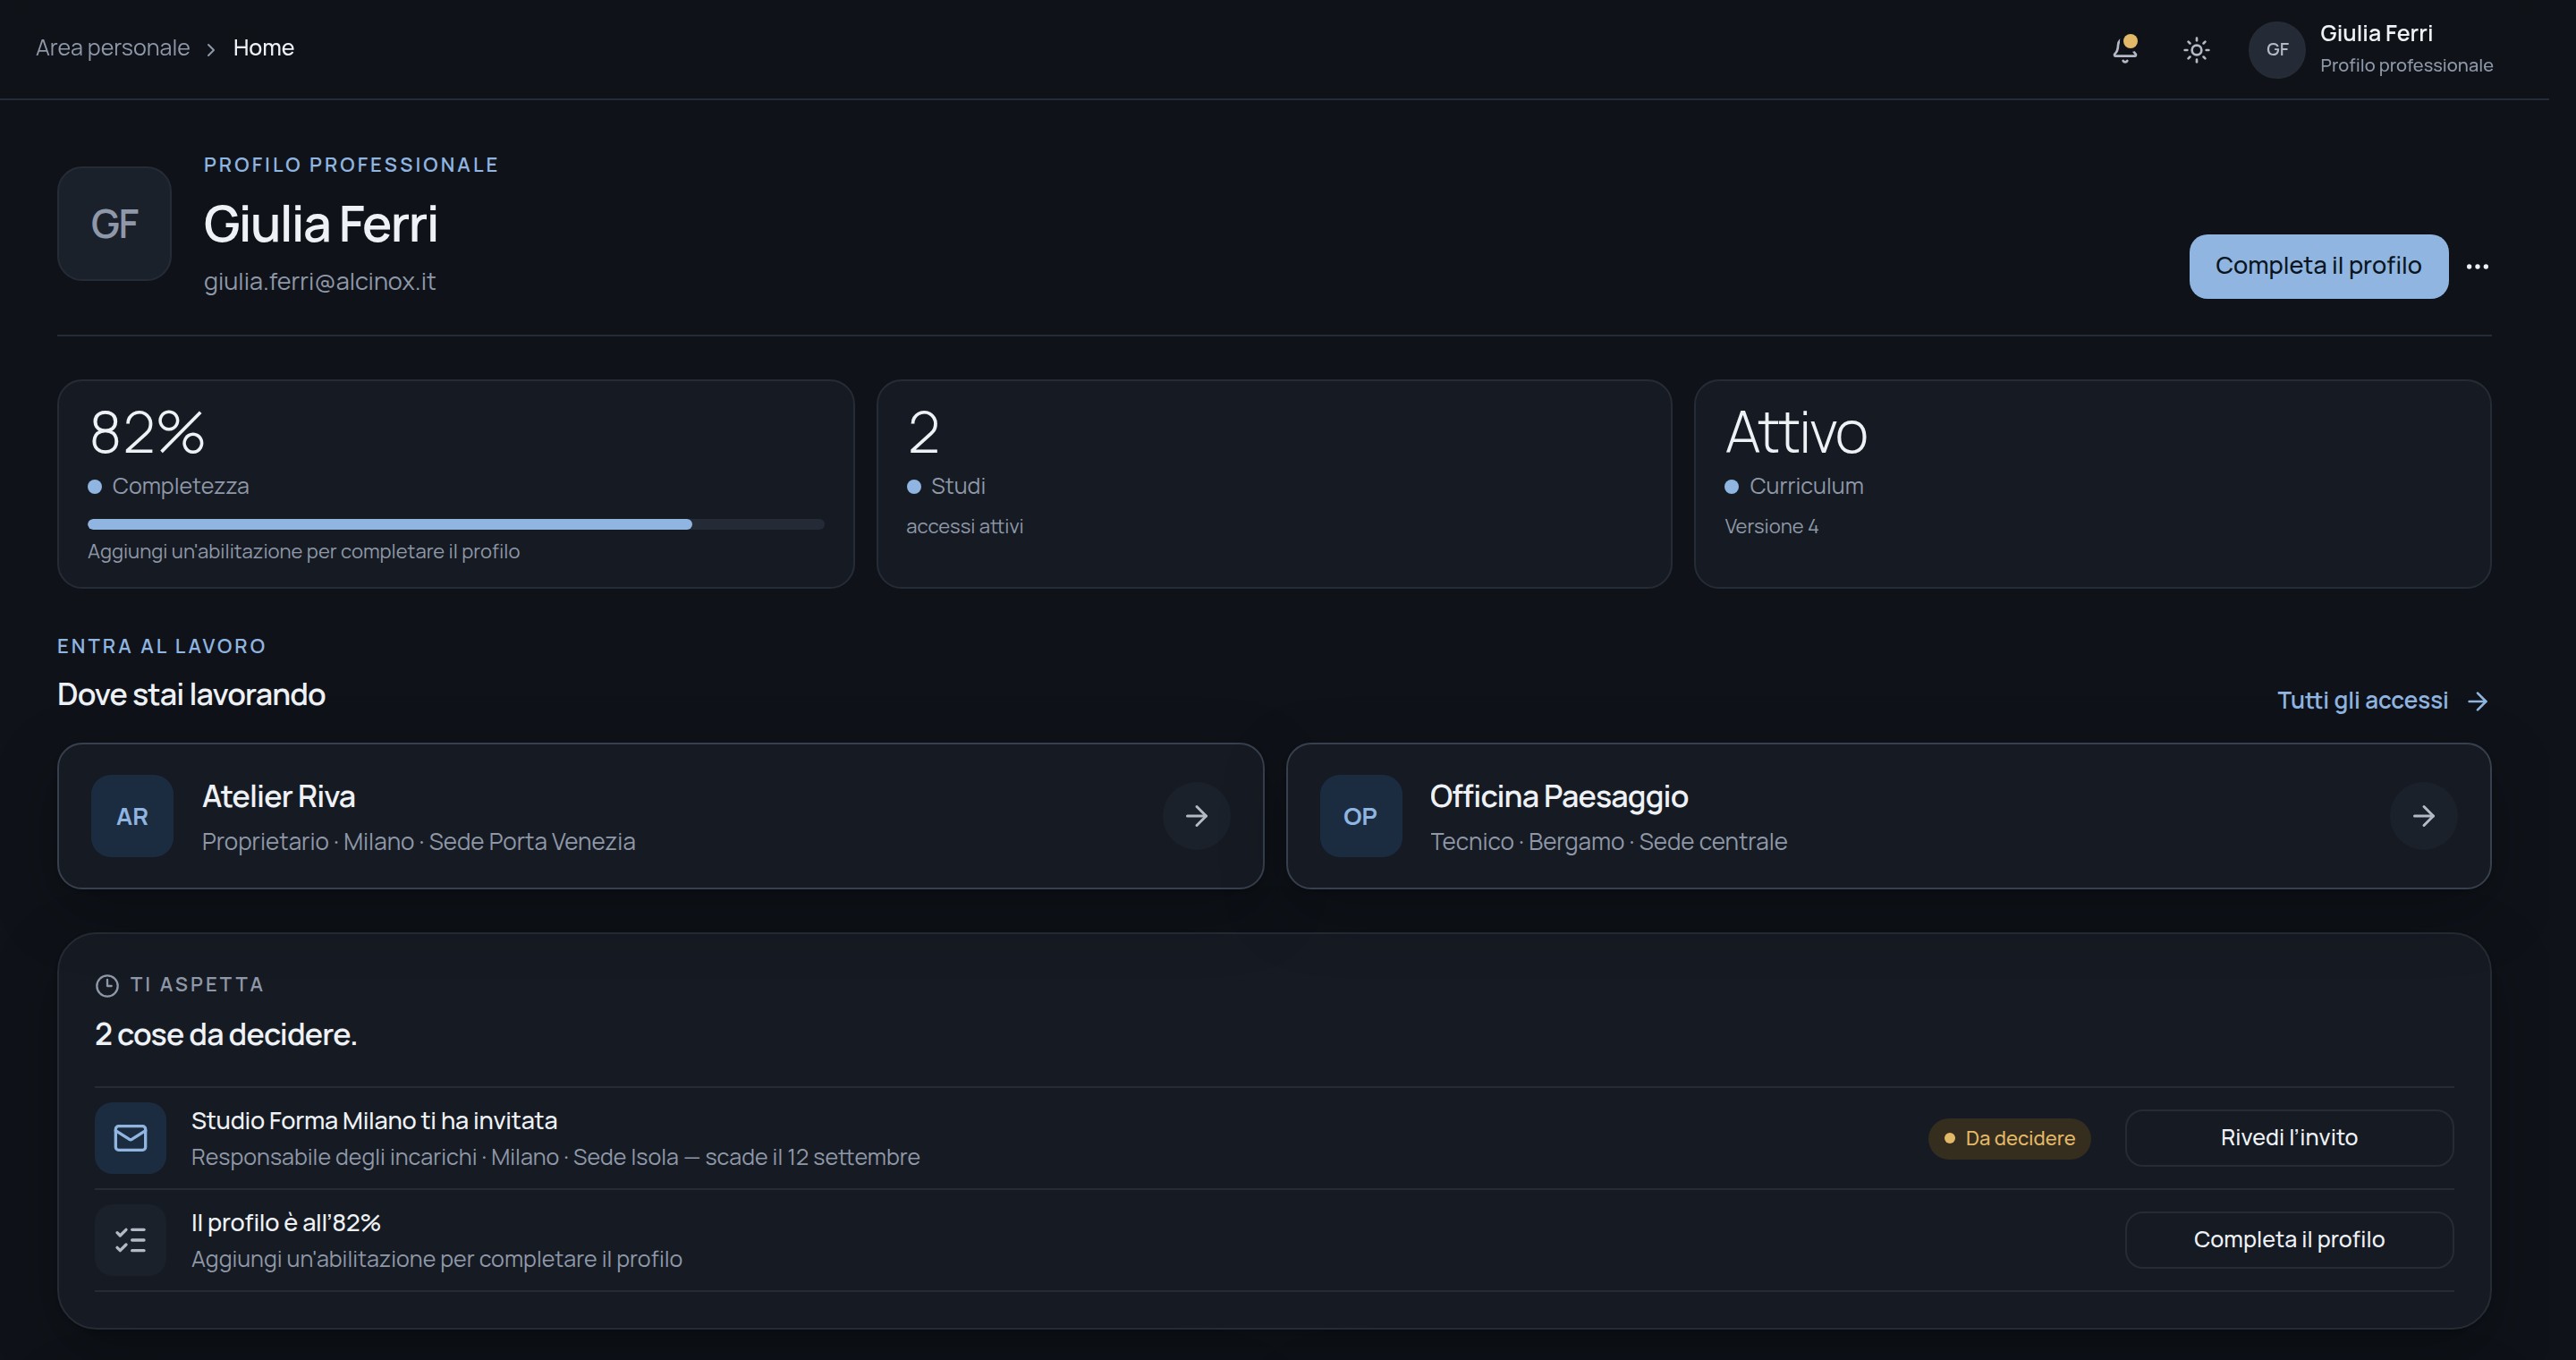The width and height of the screenshot is (2576, 1360).
Task: Open the GF avatar in top bar
Action: coord(2277,49)
